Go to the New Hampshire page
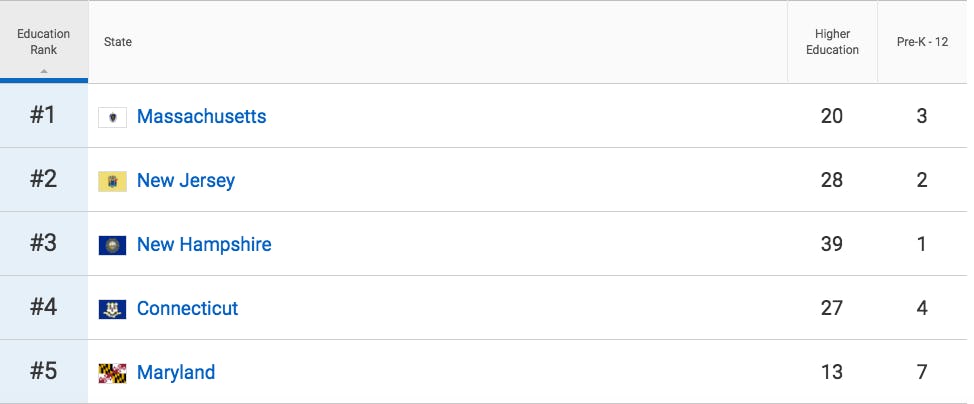The height and width of the screenshot is (404, 974). pos(204,245)
